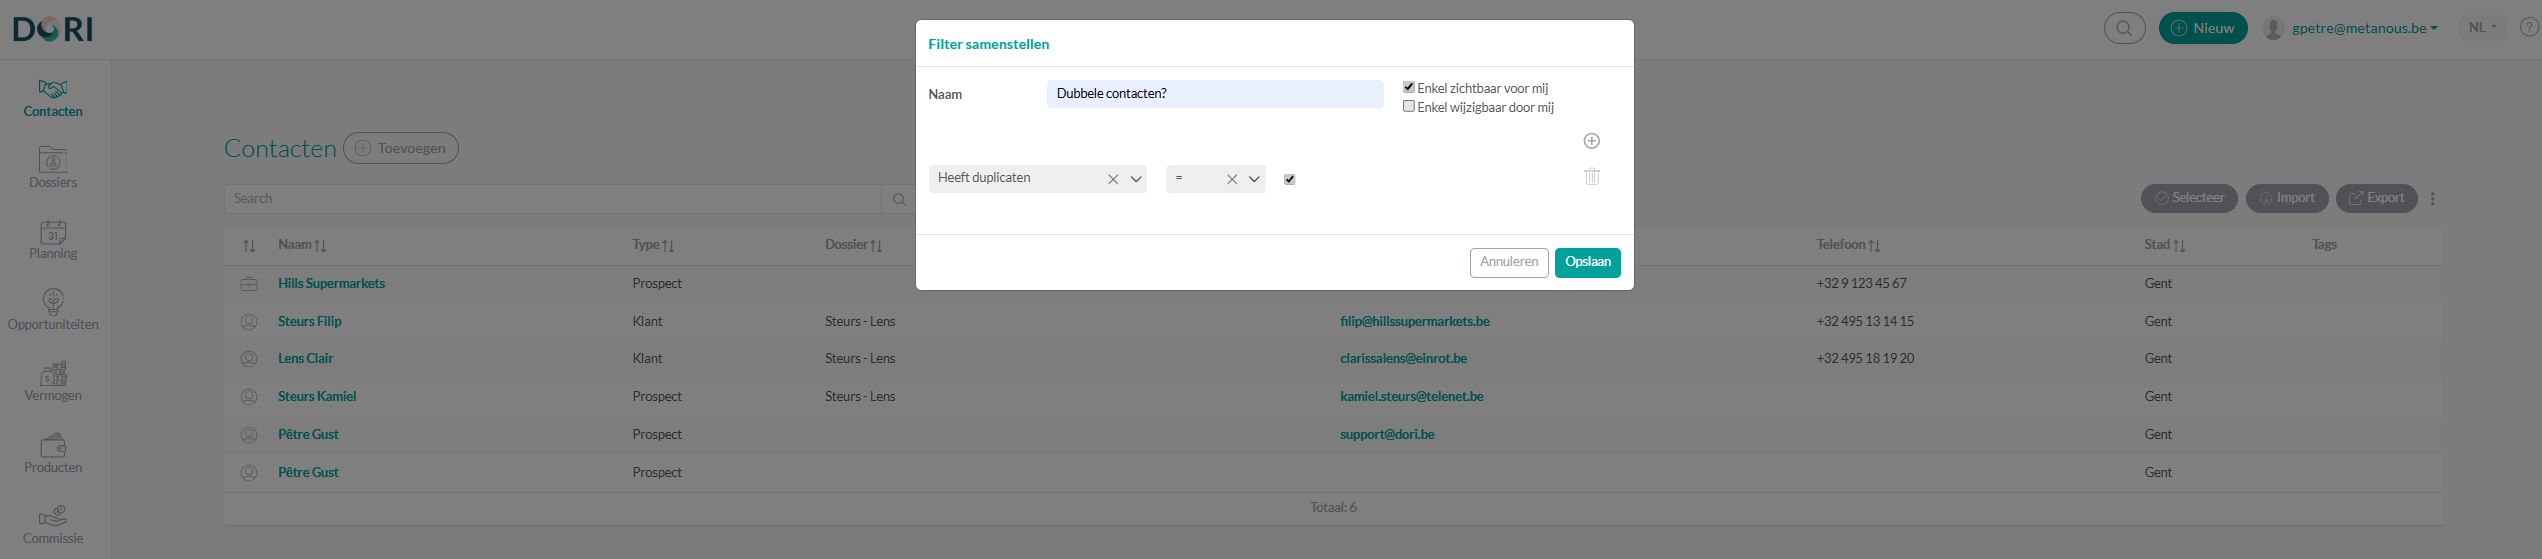Sort contacts by Telefoon column
The height and width of the screenshot is (559, 2542).
pos(1848,245)
